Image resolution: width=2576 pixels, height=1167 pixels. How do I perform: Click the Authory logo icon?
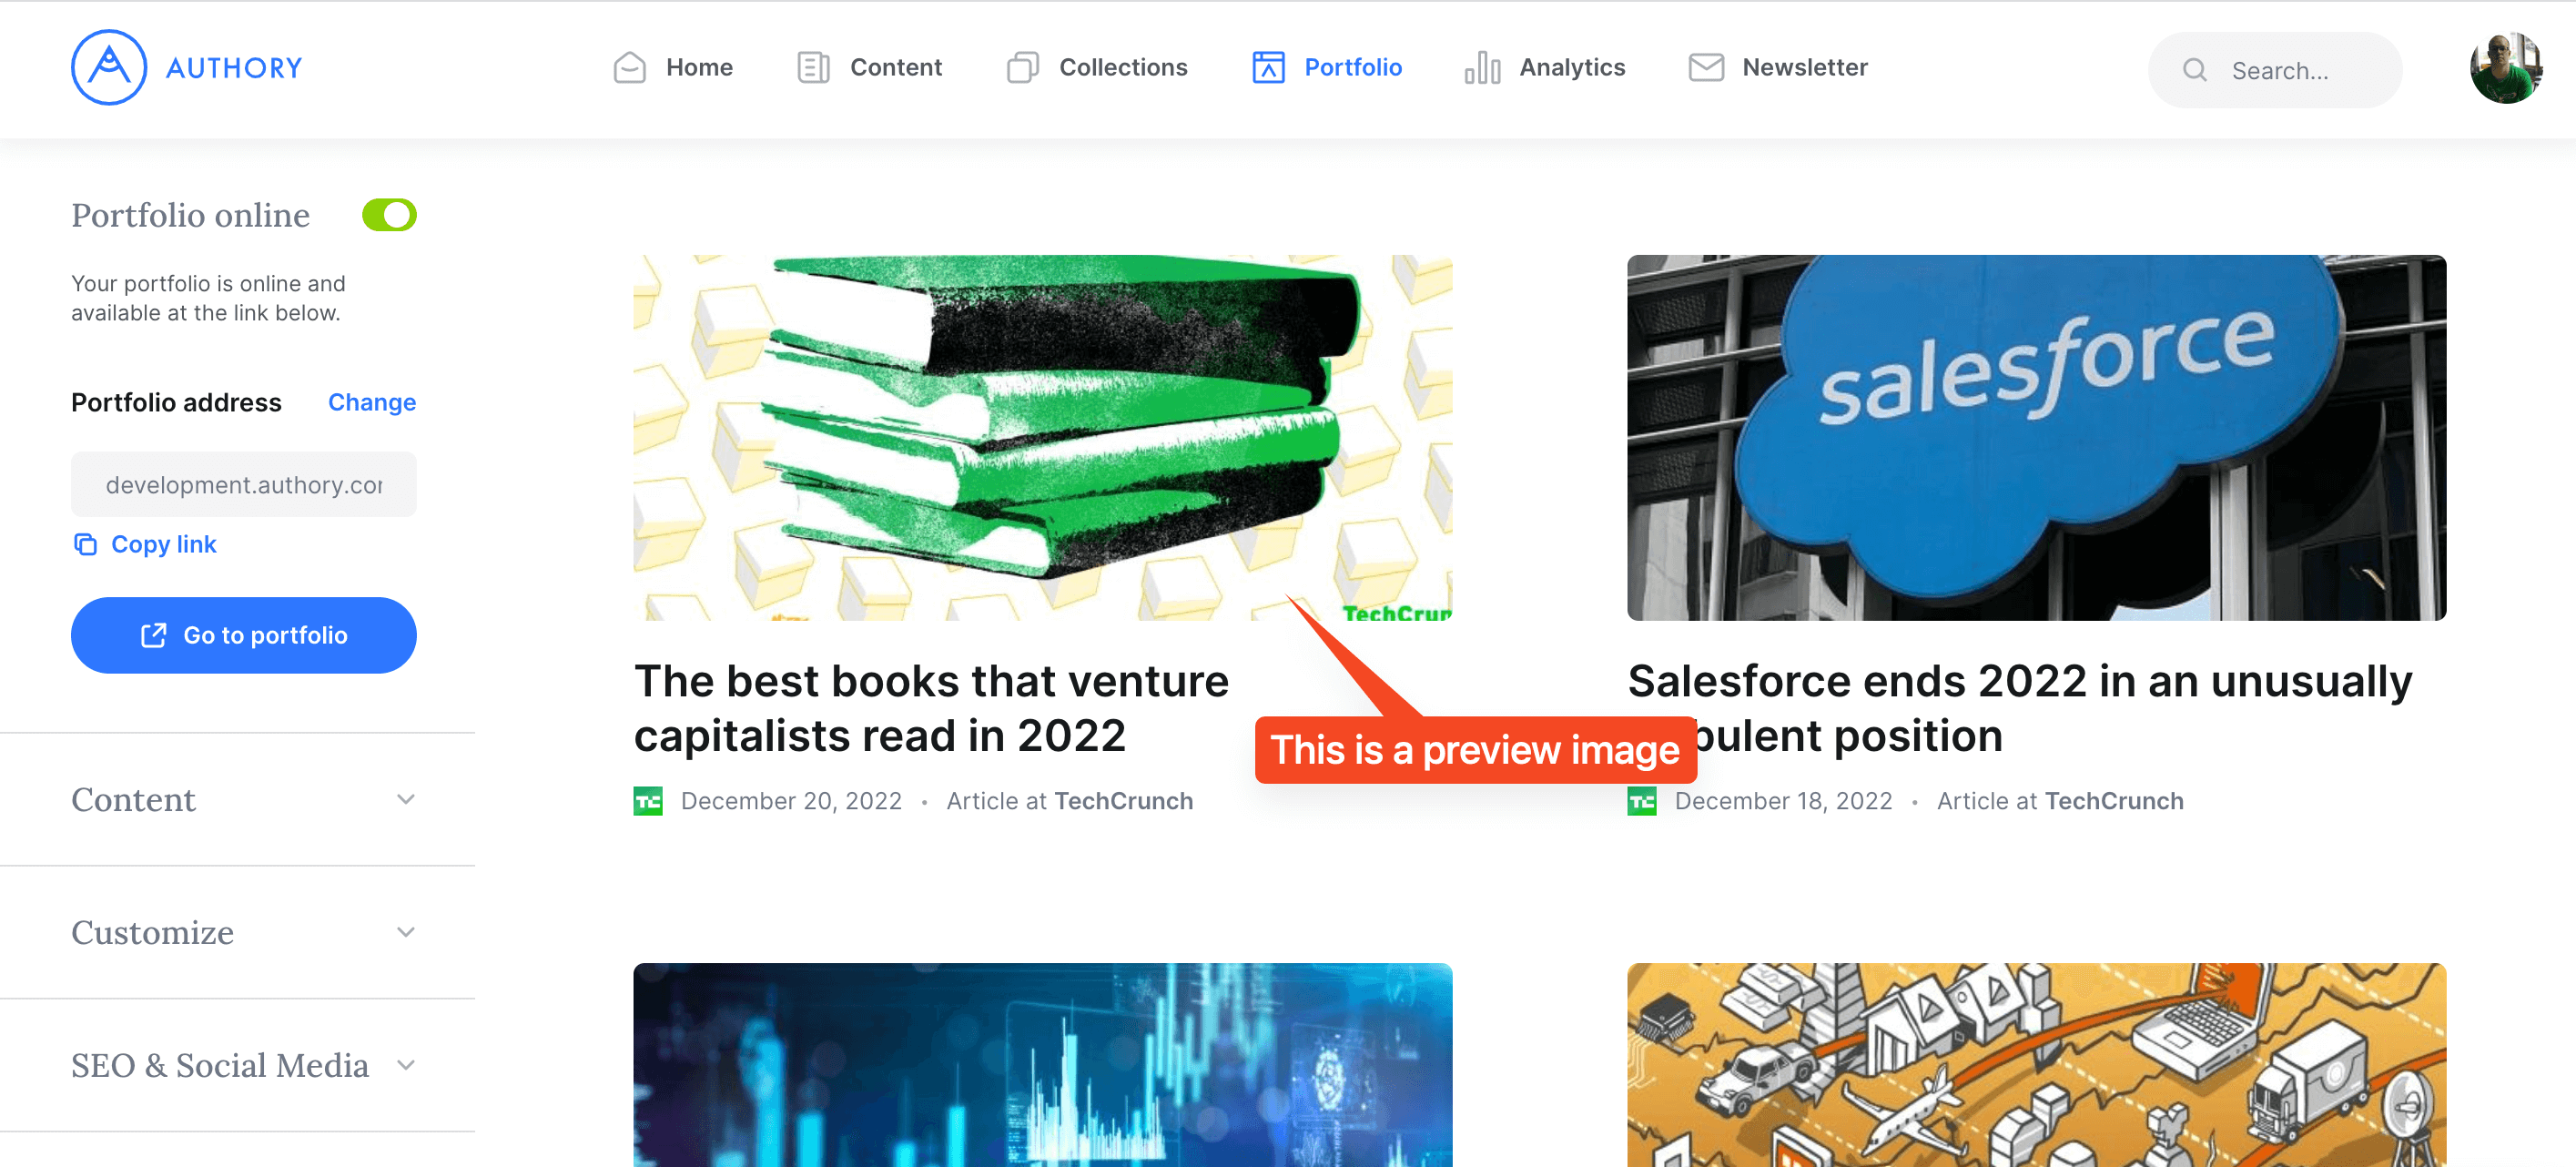point(109,67)
